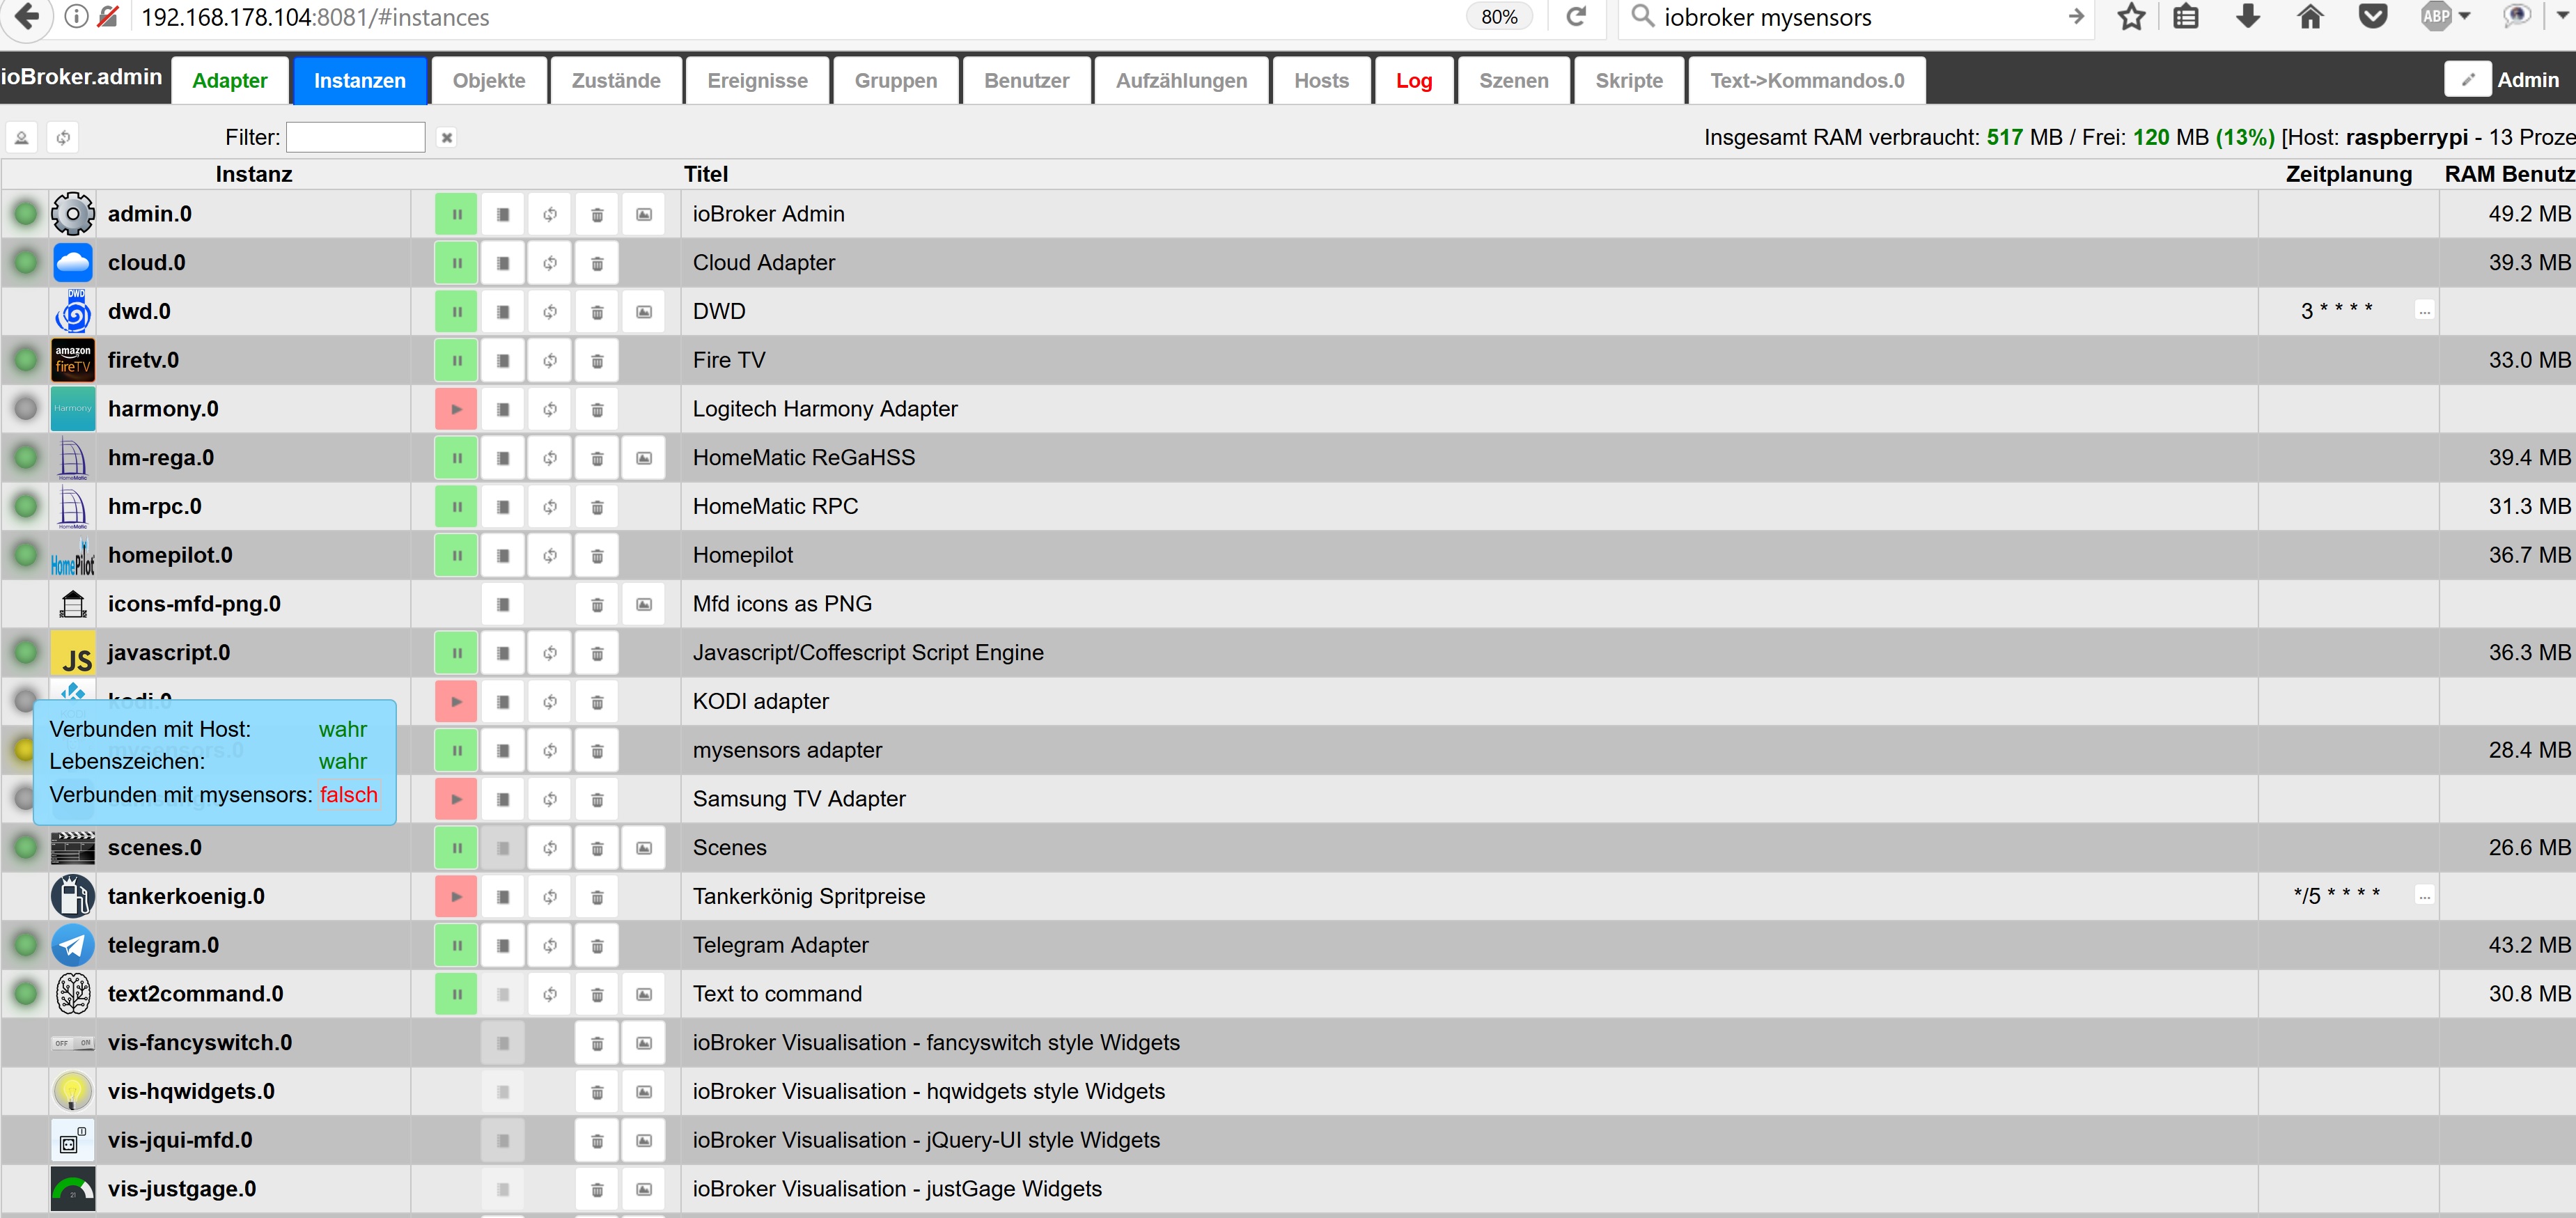Edit schedule for dwd.0 via ellipsis button

pos(2423,311)
